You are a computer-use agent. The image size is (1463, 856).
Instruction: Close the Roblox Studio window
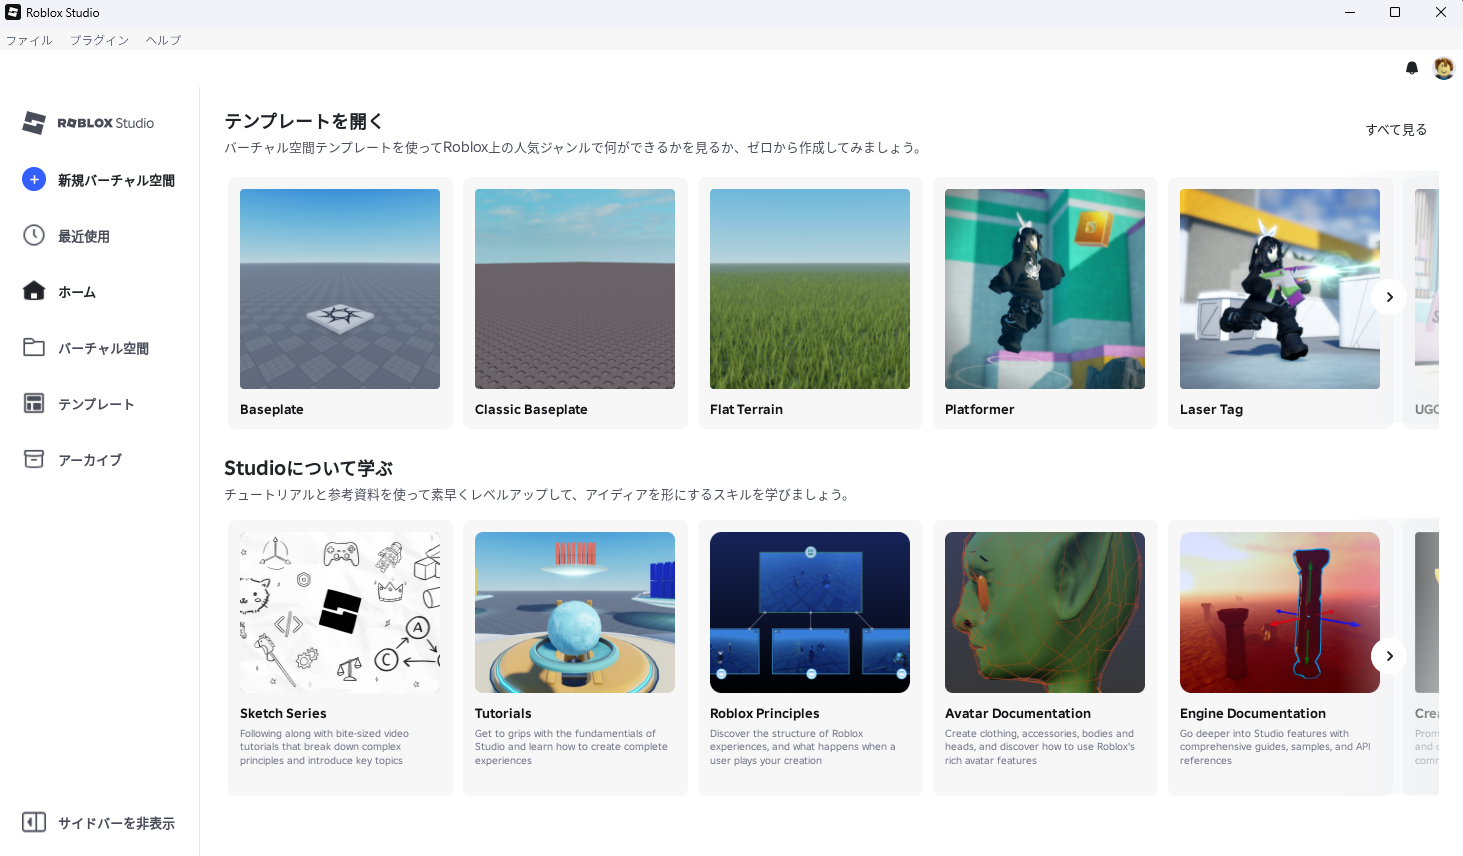[1440, 12]
